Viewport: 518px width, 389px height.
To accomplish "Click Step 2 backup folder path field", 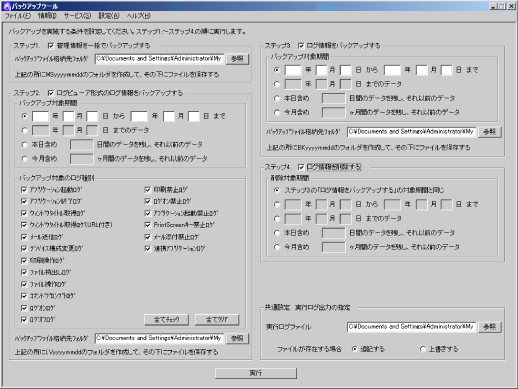I will (x=159, y=338).
